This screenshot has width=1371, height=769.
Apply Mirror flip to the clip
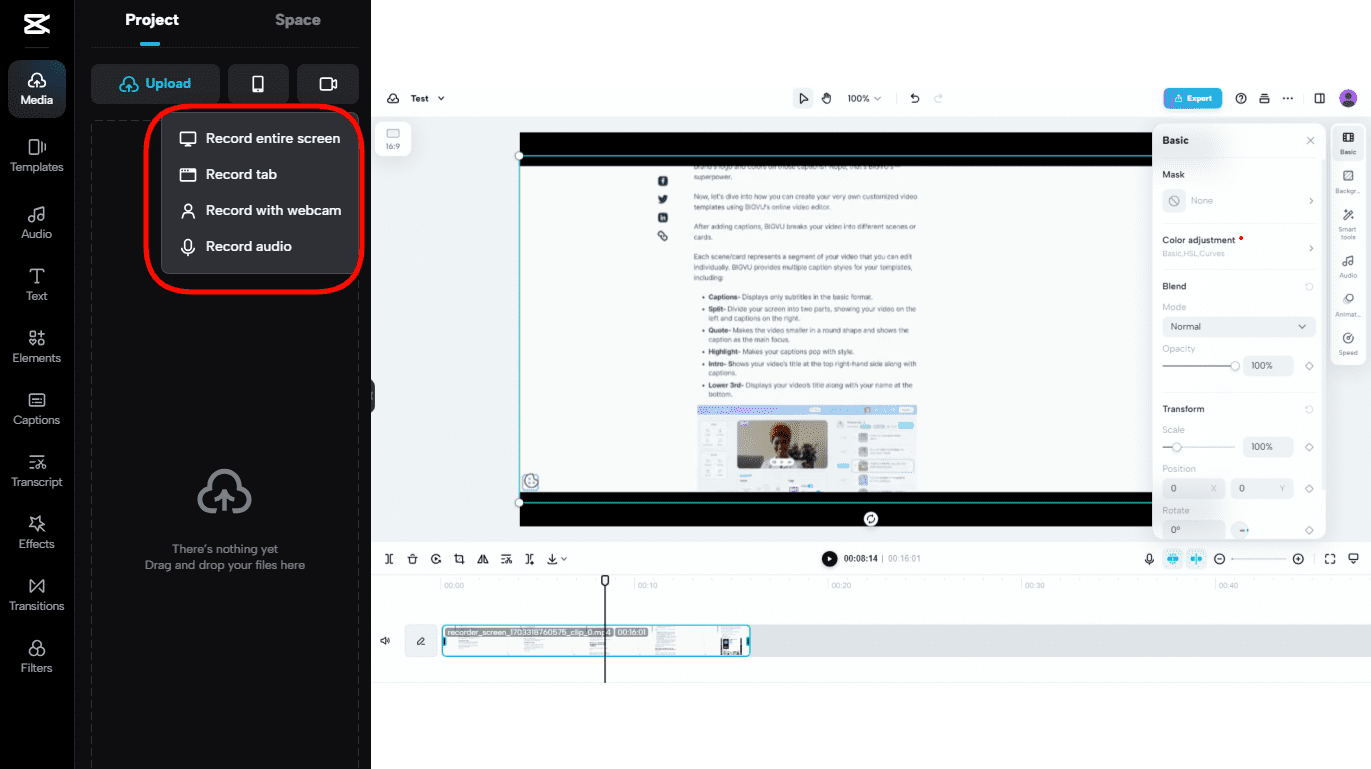pyautogui.click(x=482, y=558)
